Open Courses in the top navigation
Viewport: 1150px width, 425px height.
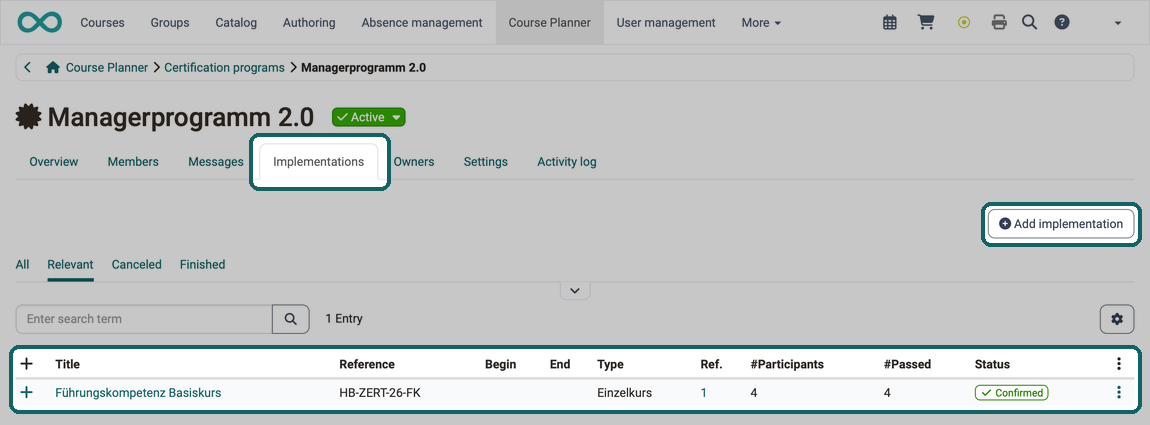pos(102,23)
